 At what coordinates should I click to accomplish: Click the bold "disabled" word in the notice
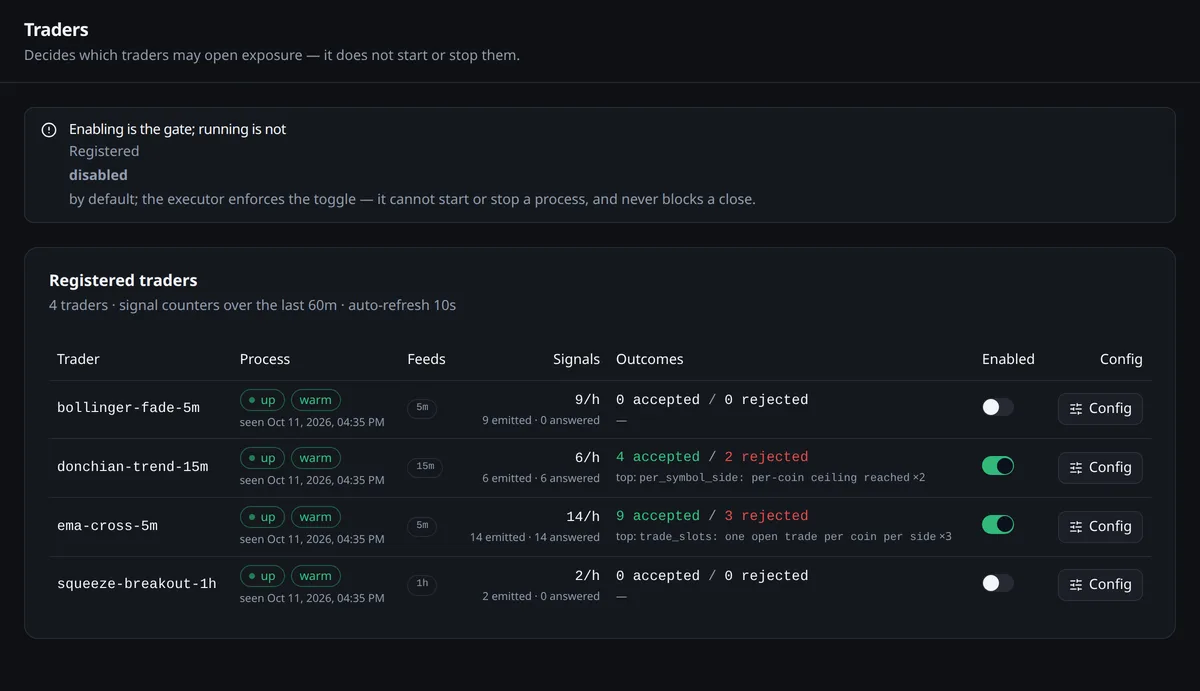(98, 175)
